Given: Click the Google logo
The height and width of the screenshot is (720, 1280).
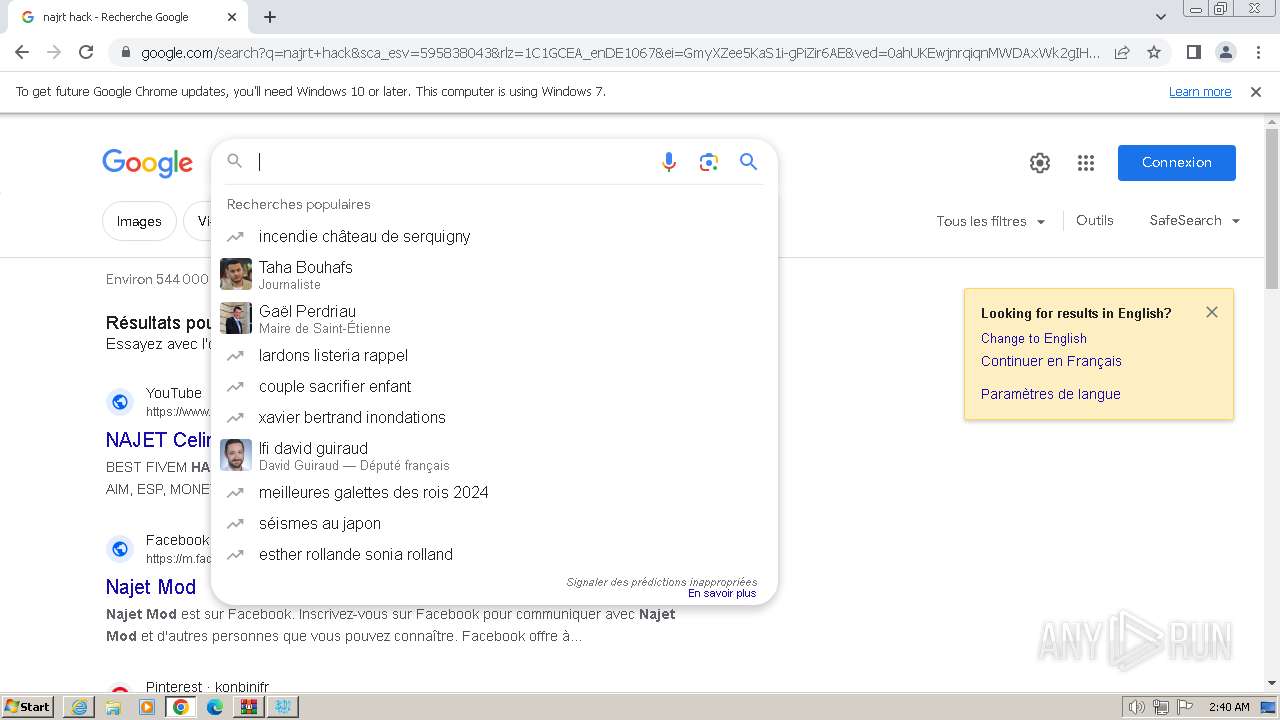Looking at the screenshot, I should click(147, 163).
